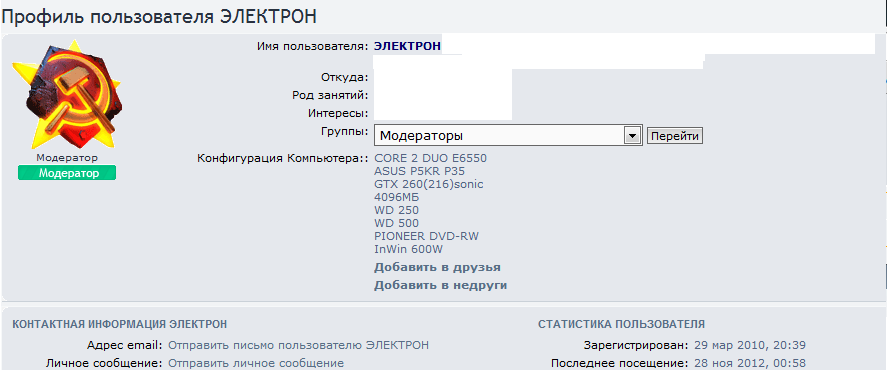Click last visit date 28 ноя 2012, 00:58
The width and height of the screenshot is (887, 370).
(x=750, y=363)
